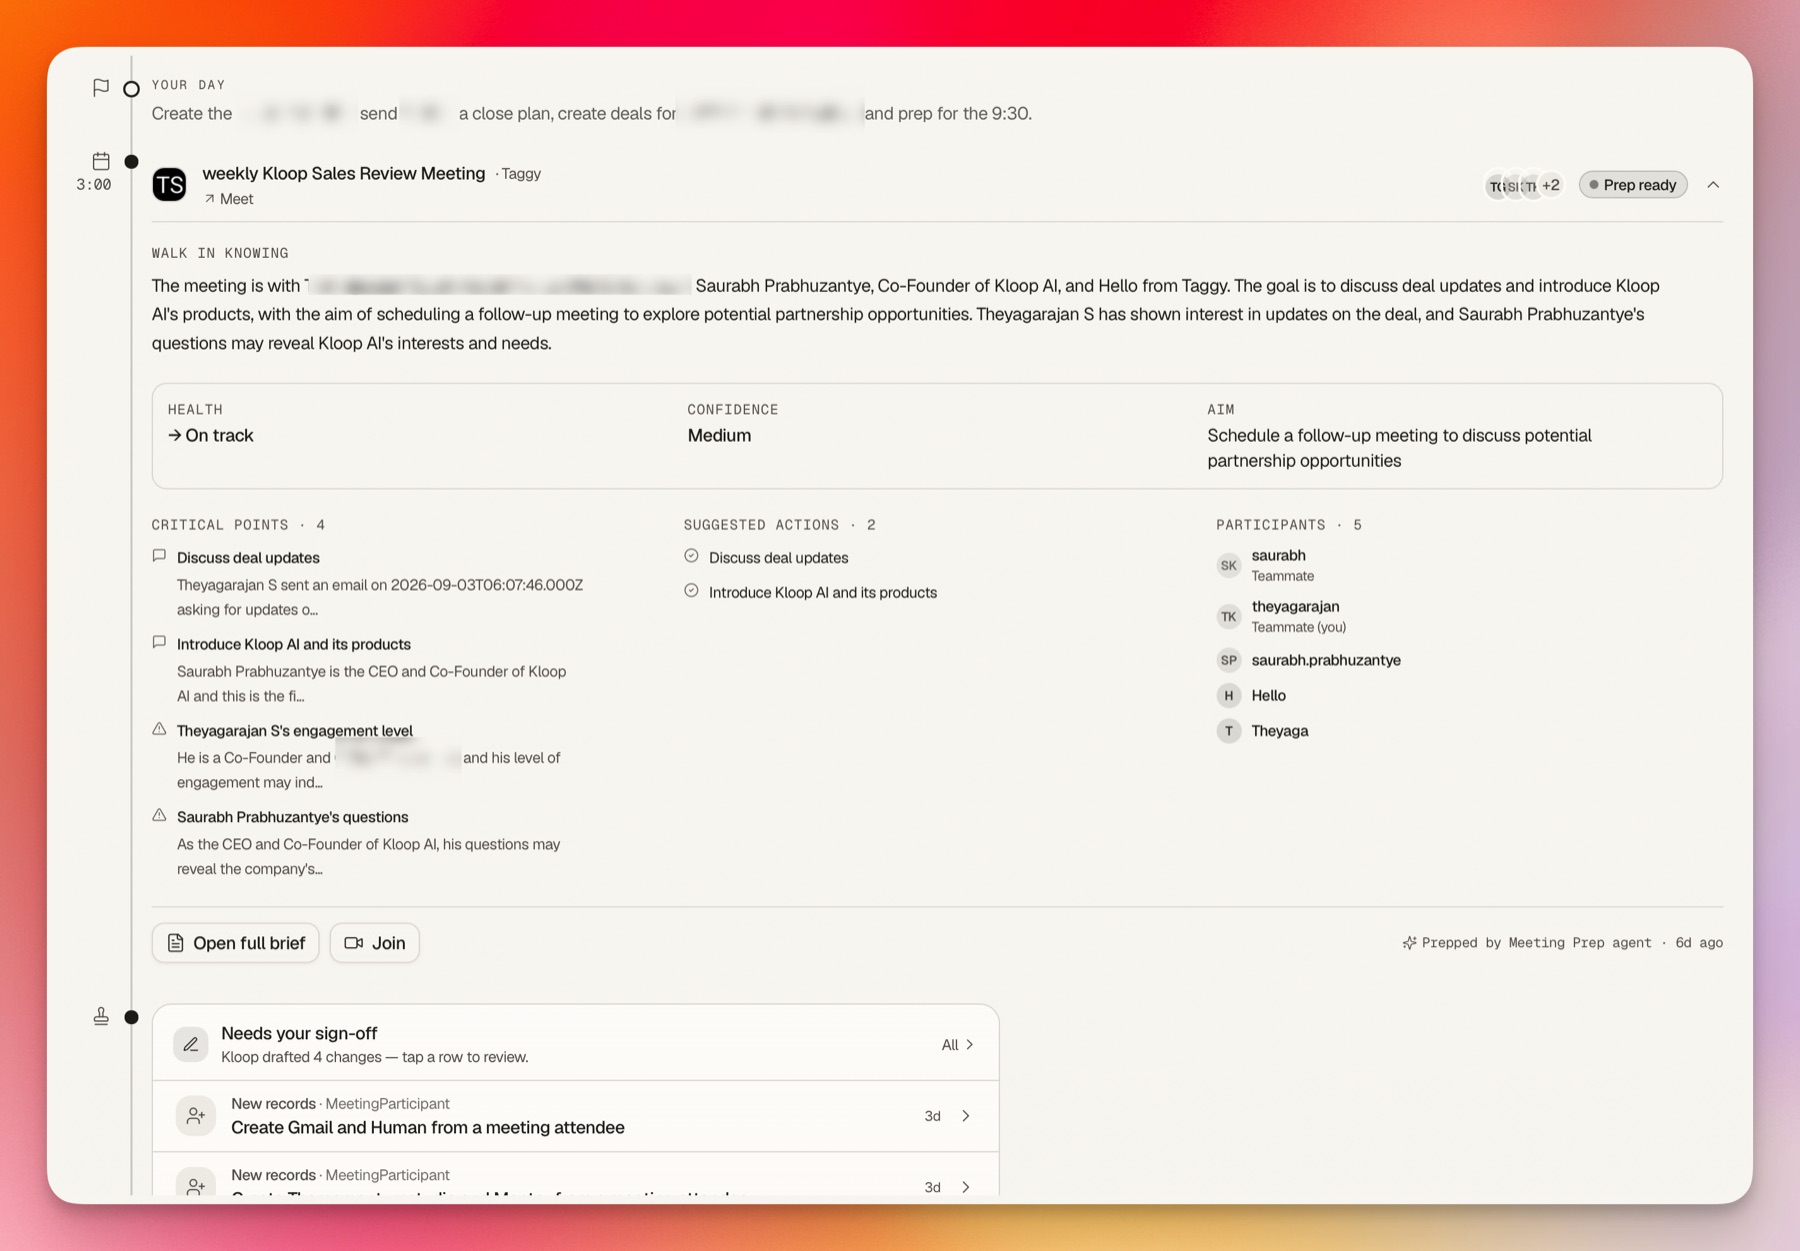Click the Medium confidence value
This screenshot has height=1251, width=1800.
click(719, 435)
